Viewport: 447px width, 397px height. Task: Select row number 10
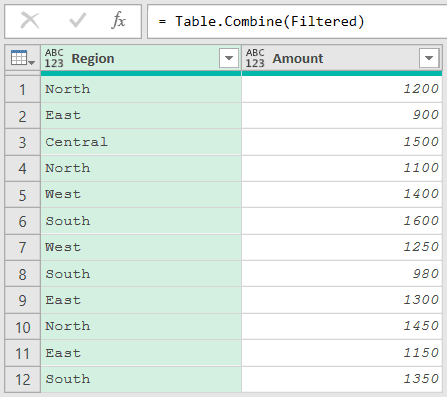point(22,327)
